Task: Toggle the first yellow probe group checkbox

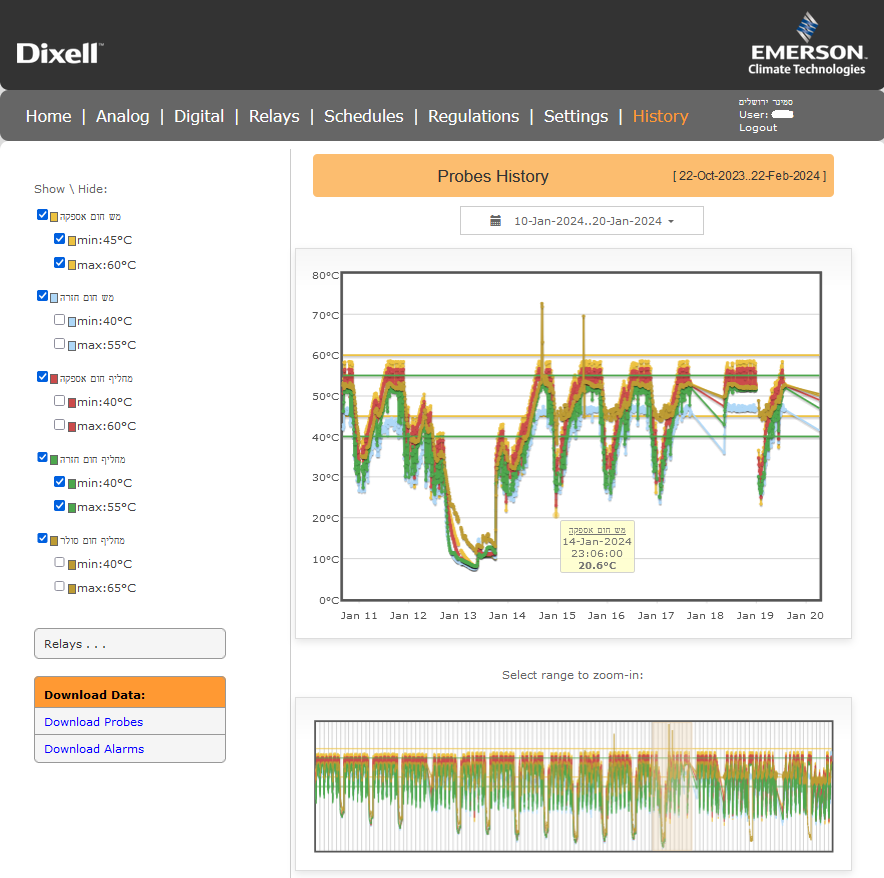Action: point(42,214)
